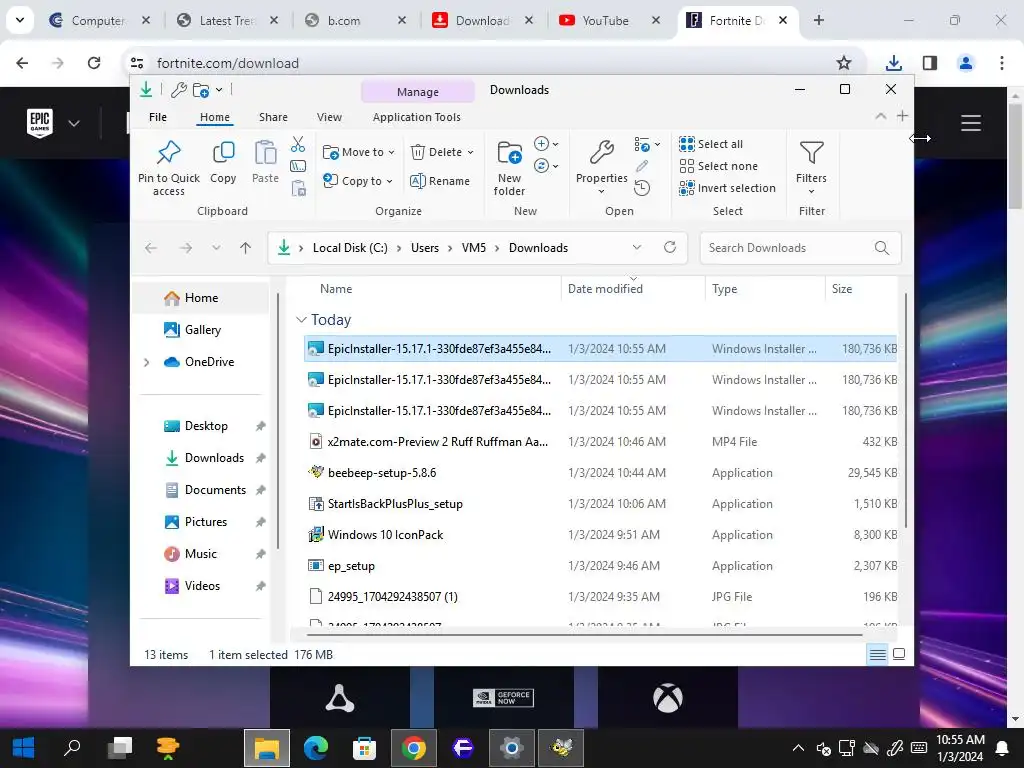The width and height of the screenshot is (1024, 768).
Task: Open the File menu
Action: coord(158,117)
